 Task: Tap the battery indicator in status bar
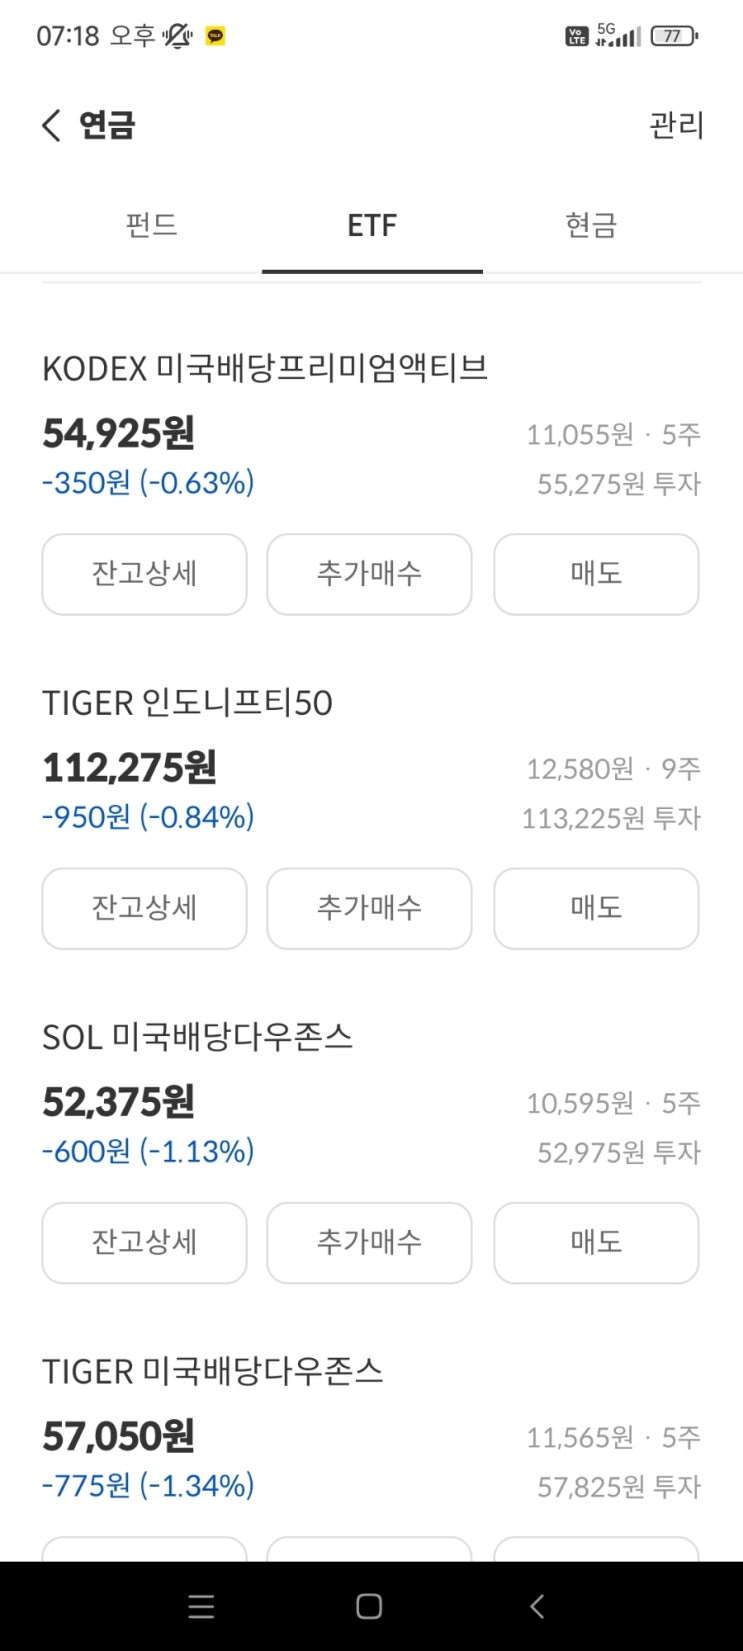click(673, 36)
